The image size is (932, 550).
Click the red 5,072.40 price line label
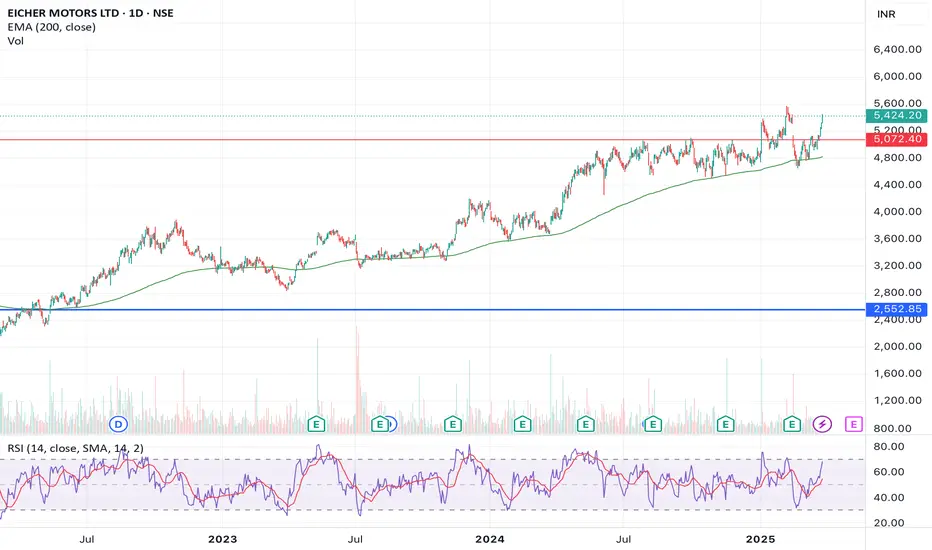click(x=897, y=139)
